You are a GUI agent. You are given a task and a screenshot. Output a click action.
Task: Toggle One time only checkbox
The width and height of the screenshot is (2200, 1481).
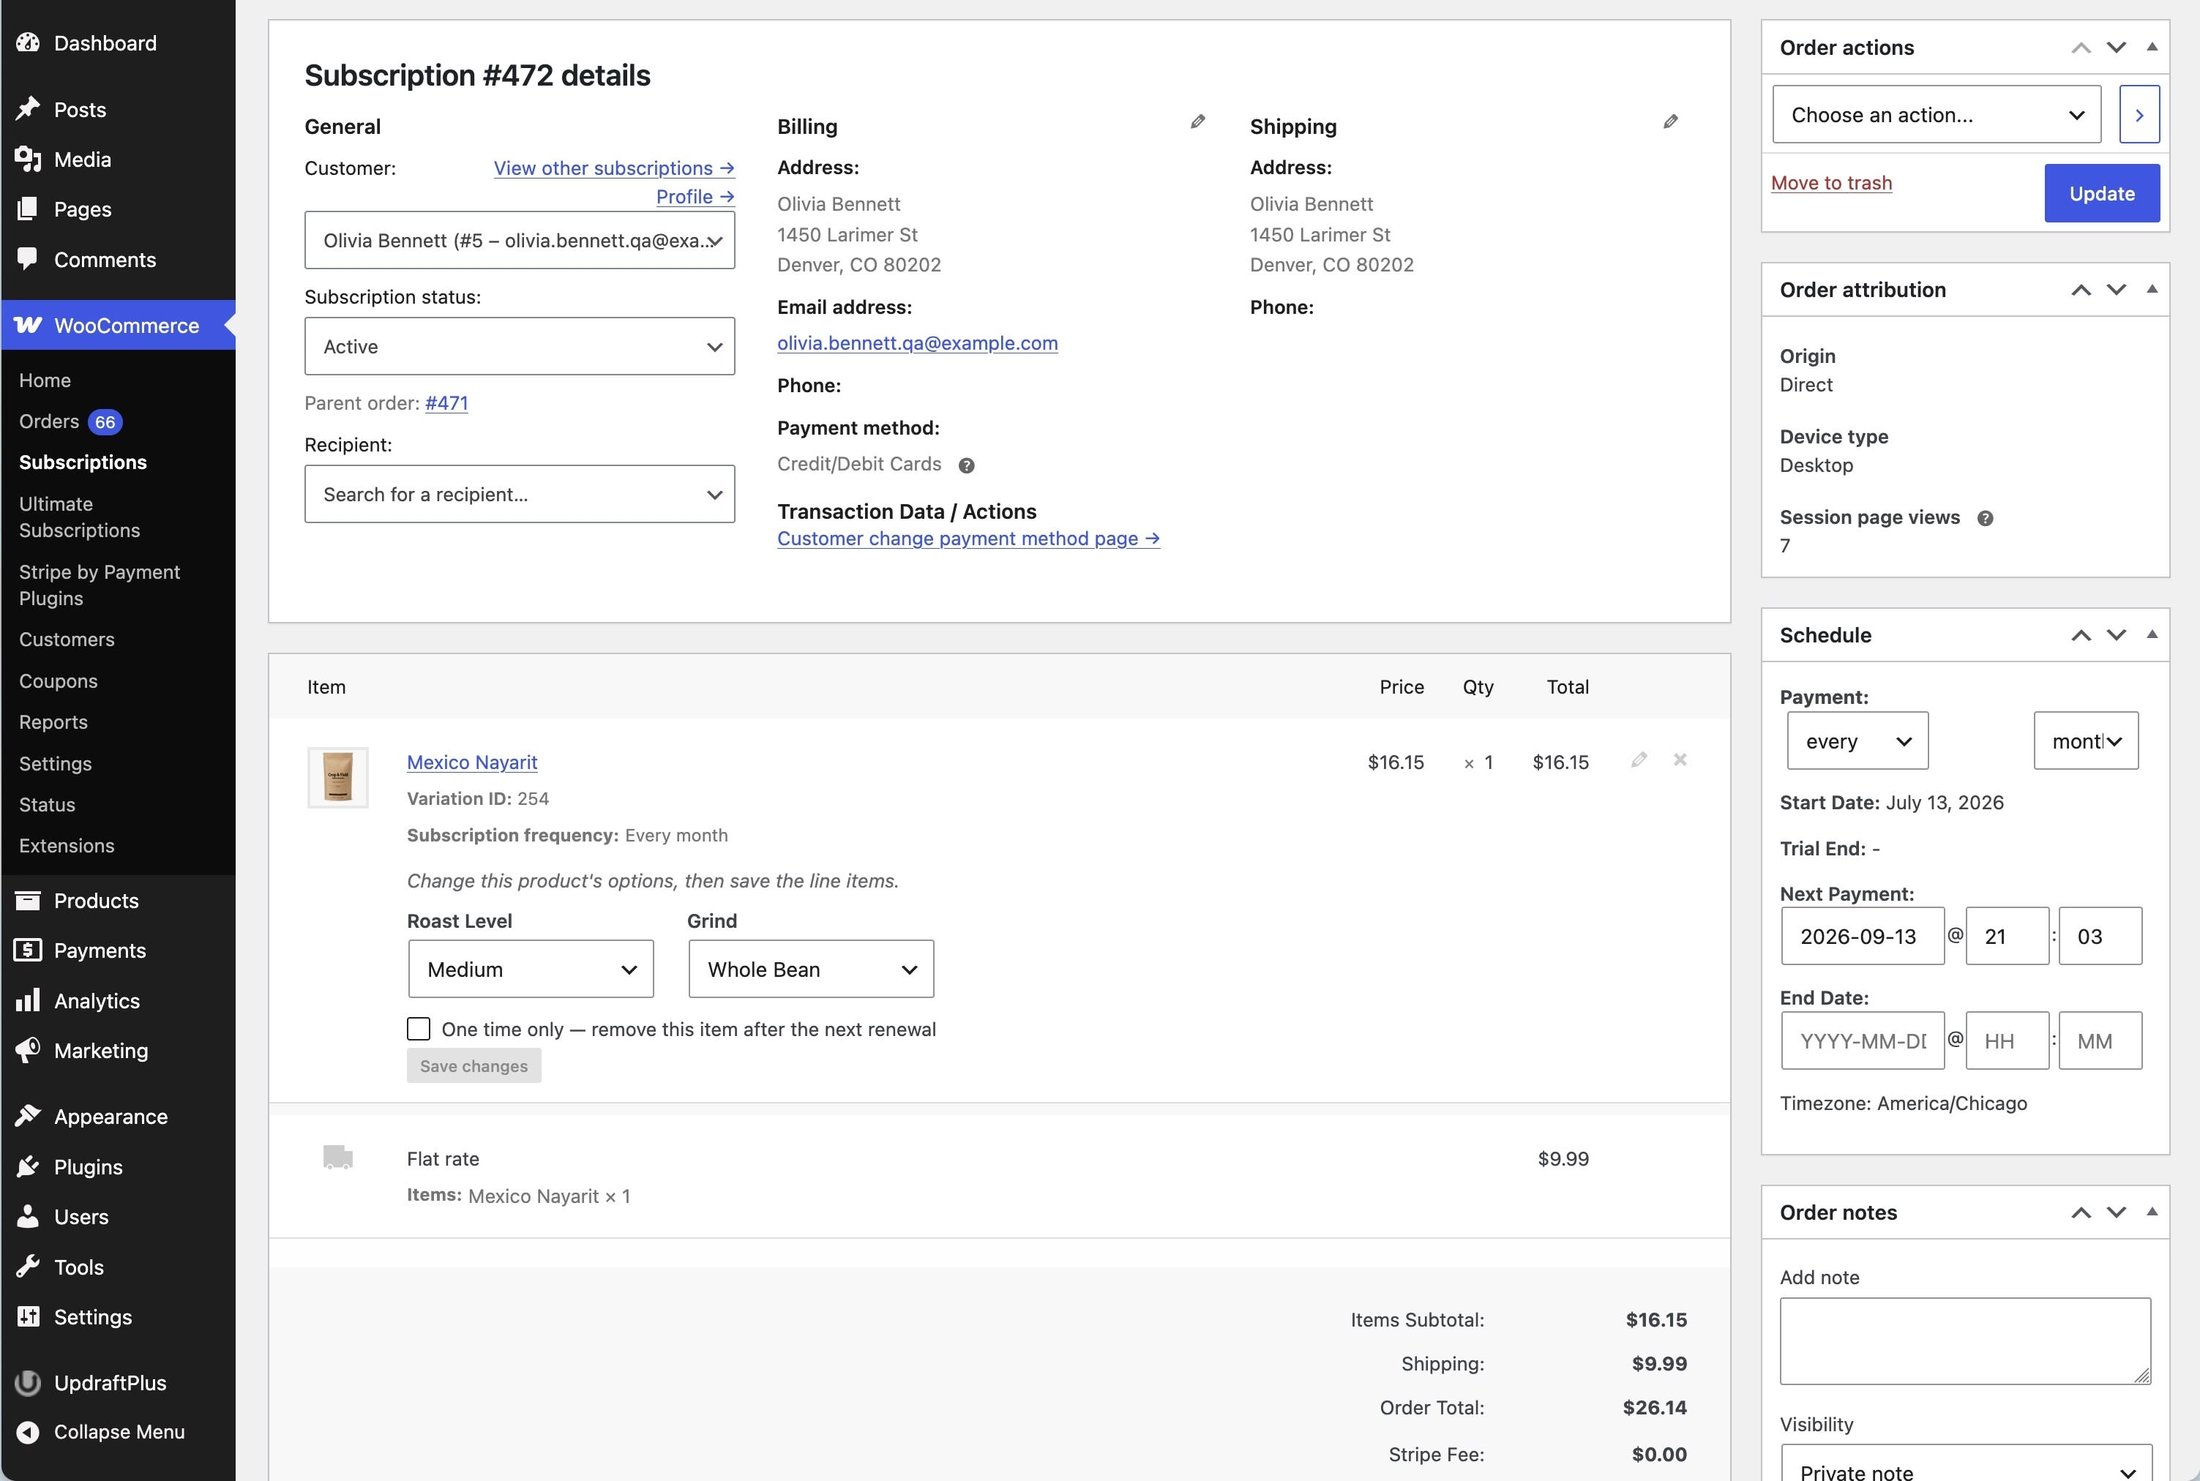[x=419, y=1029]
